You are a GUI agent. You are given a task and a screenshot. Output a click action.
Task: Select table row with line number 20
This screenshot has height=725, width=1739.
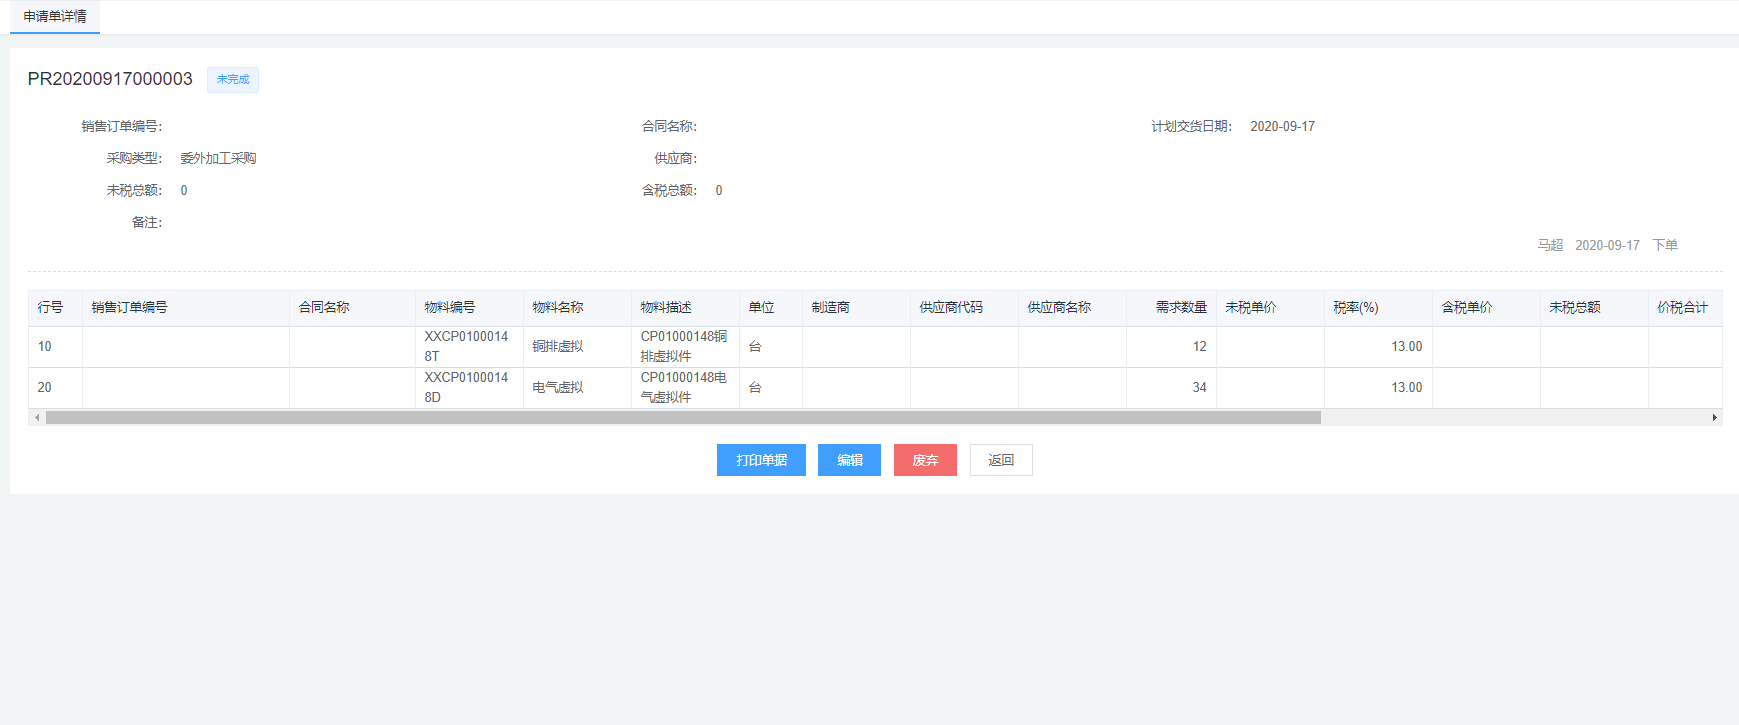[x=45, y=388]
